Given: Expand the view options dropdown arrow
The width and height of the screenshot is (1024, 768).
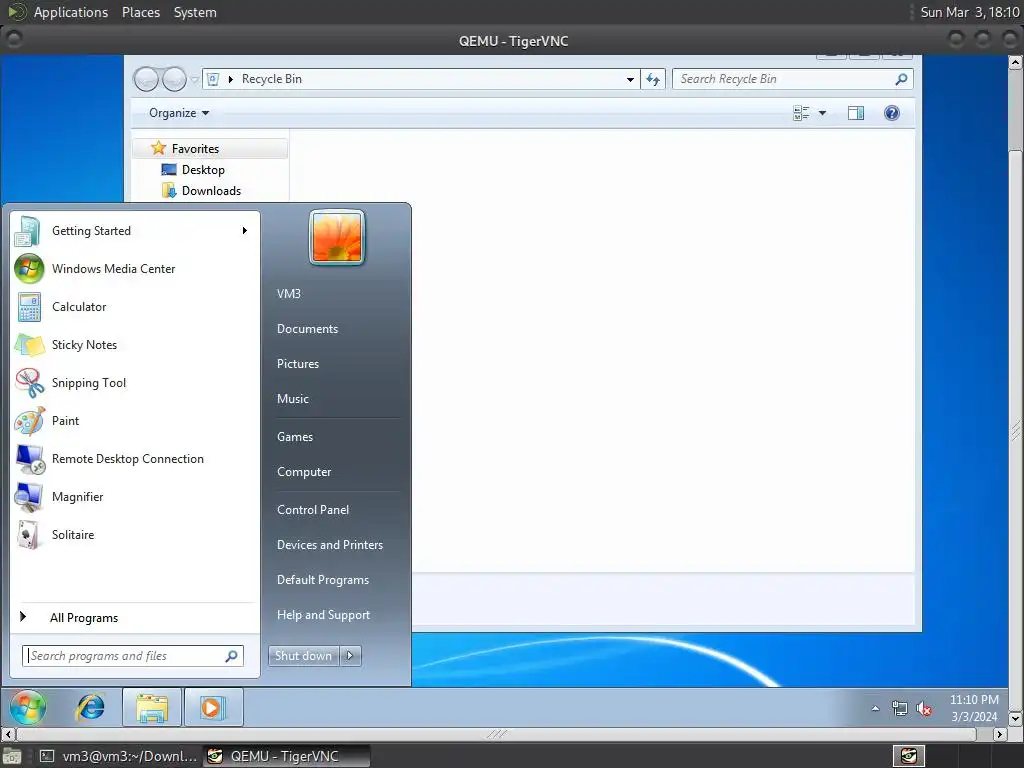Looking at the screenshot, I should click(822, 113).
